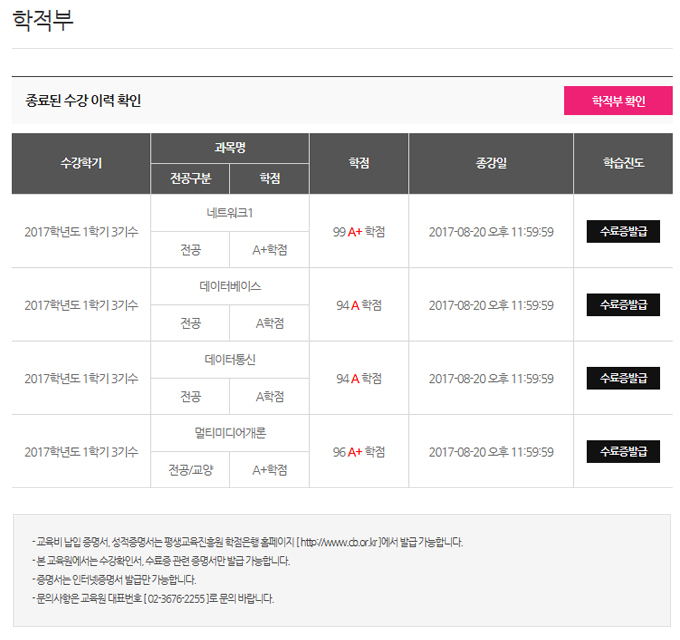Viewport: 680px width, 640px height.
Task: Click the 과목명 column header
Action: pos(230,147)
